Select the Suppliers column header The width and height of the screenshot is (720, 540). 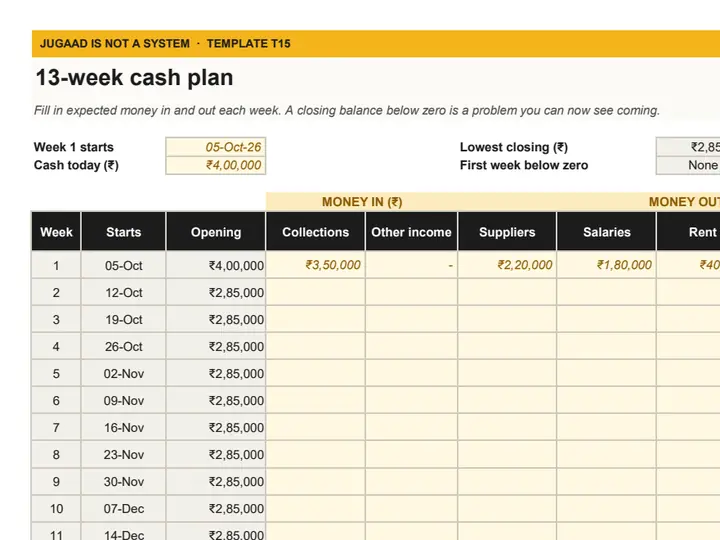coord(507,231)
